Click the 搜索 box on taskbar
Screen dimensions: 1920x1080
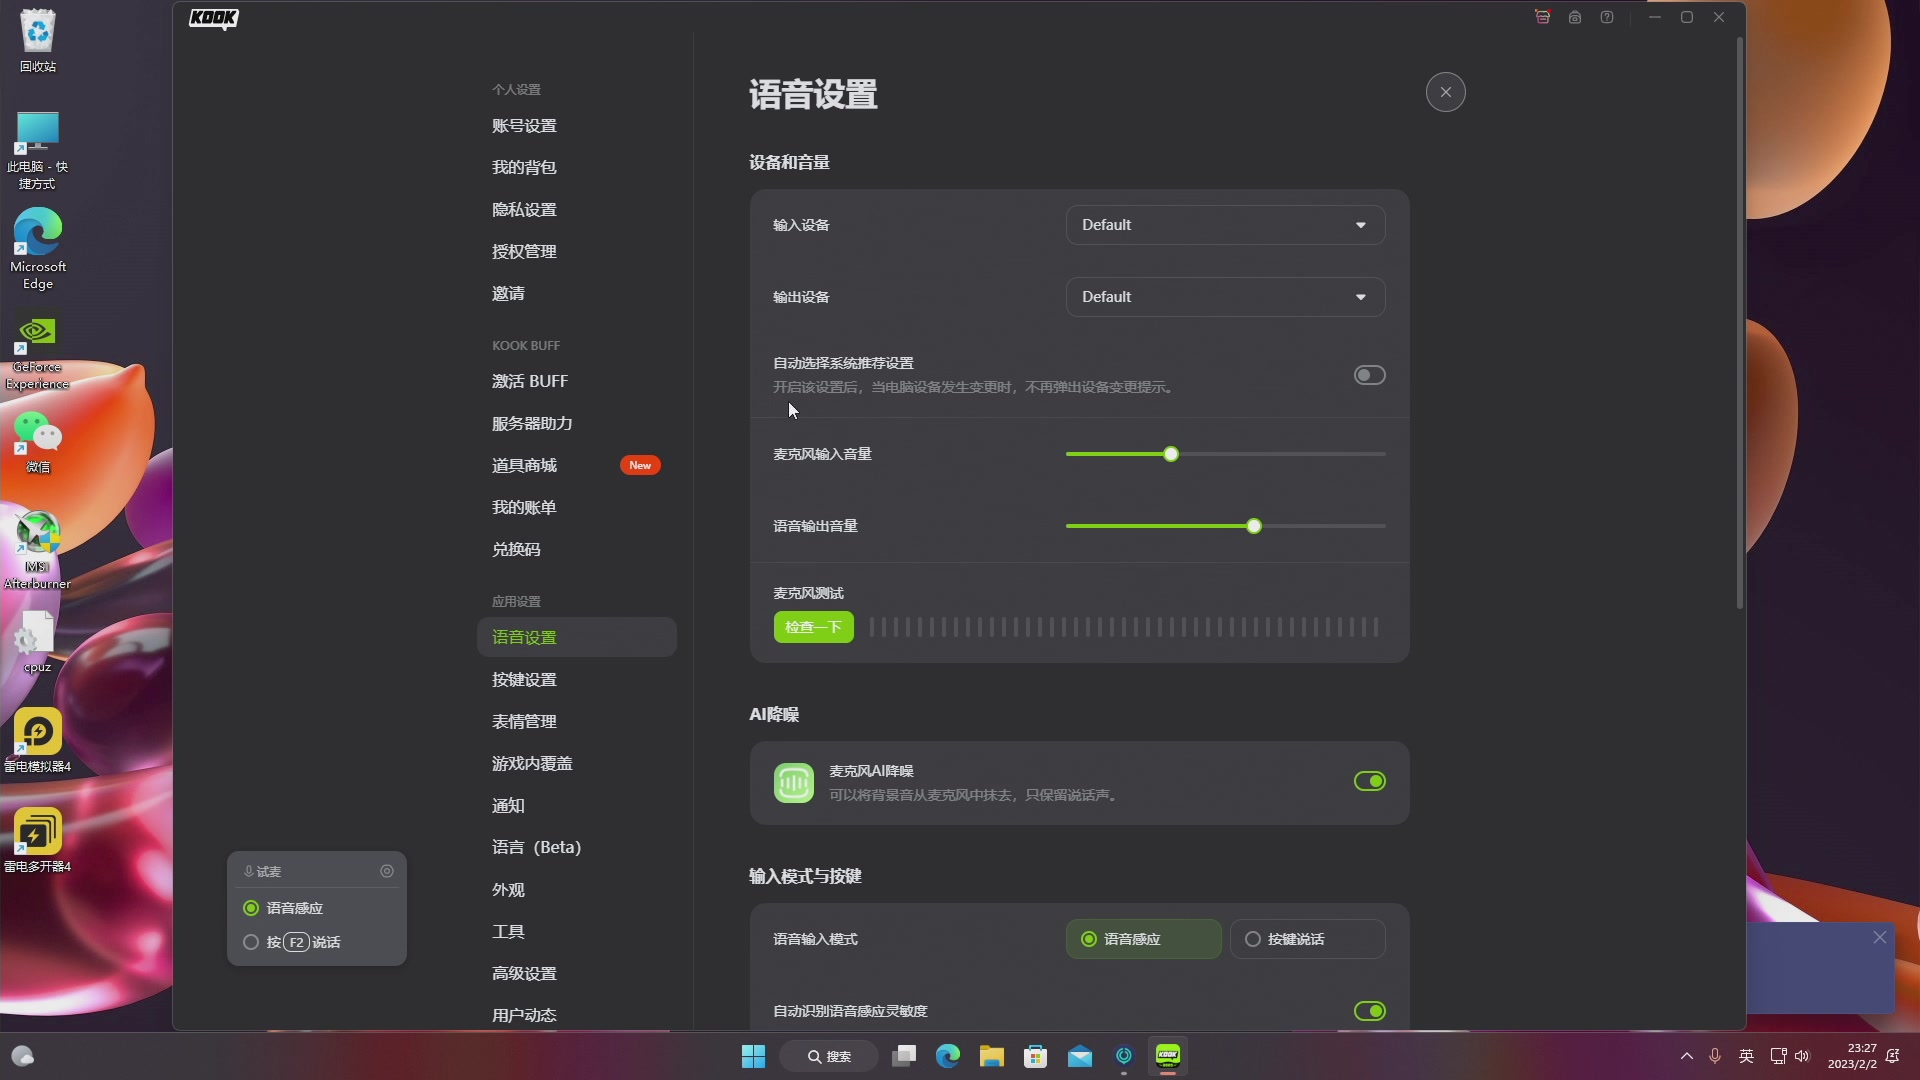[829, 1056]
